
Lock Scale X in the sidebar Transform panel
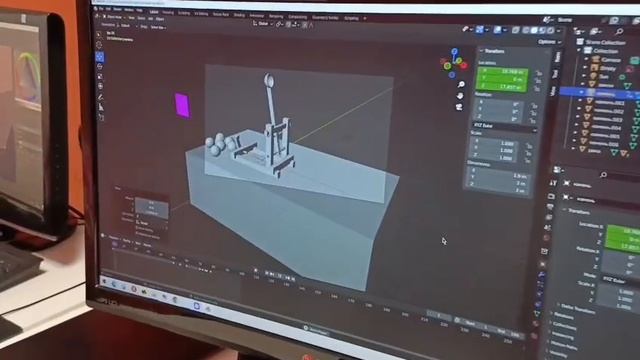529,146
